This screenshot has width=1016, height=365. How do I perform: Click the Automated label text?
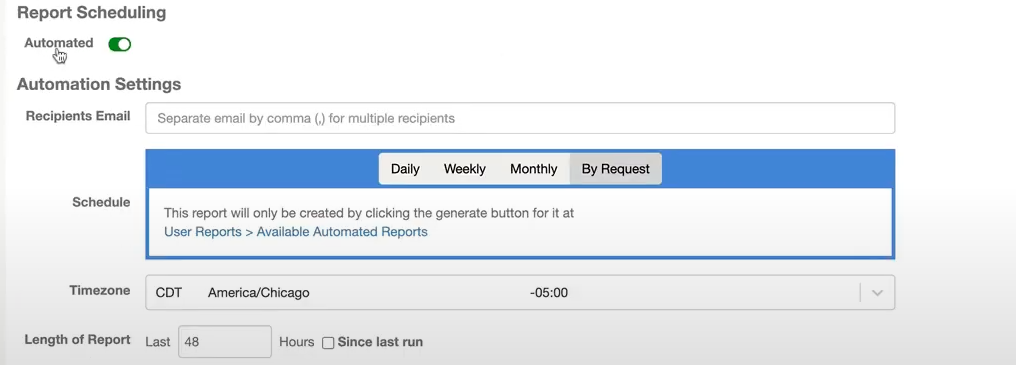[x=59, y=43]
